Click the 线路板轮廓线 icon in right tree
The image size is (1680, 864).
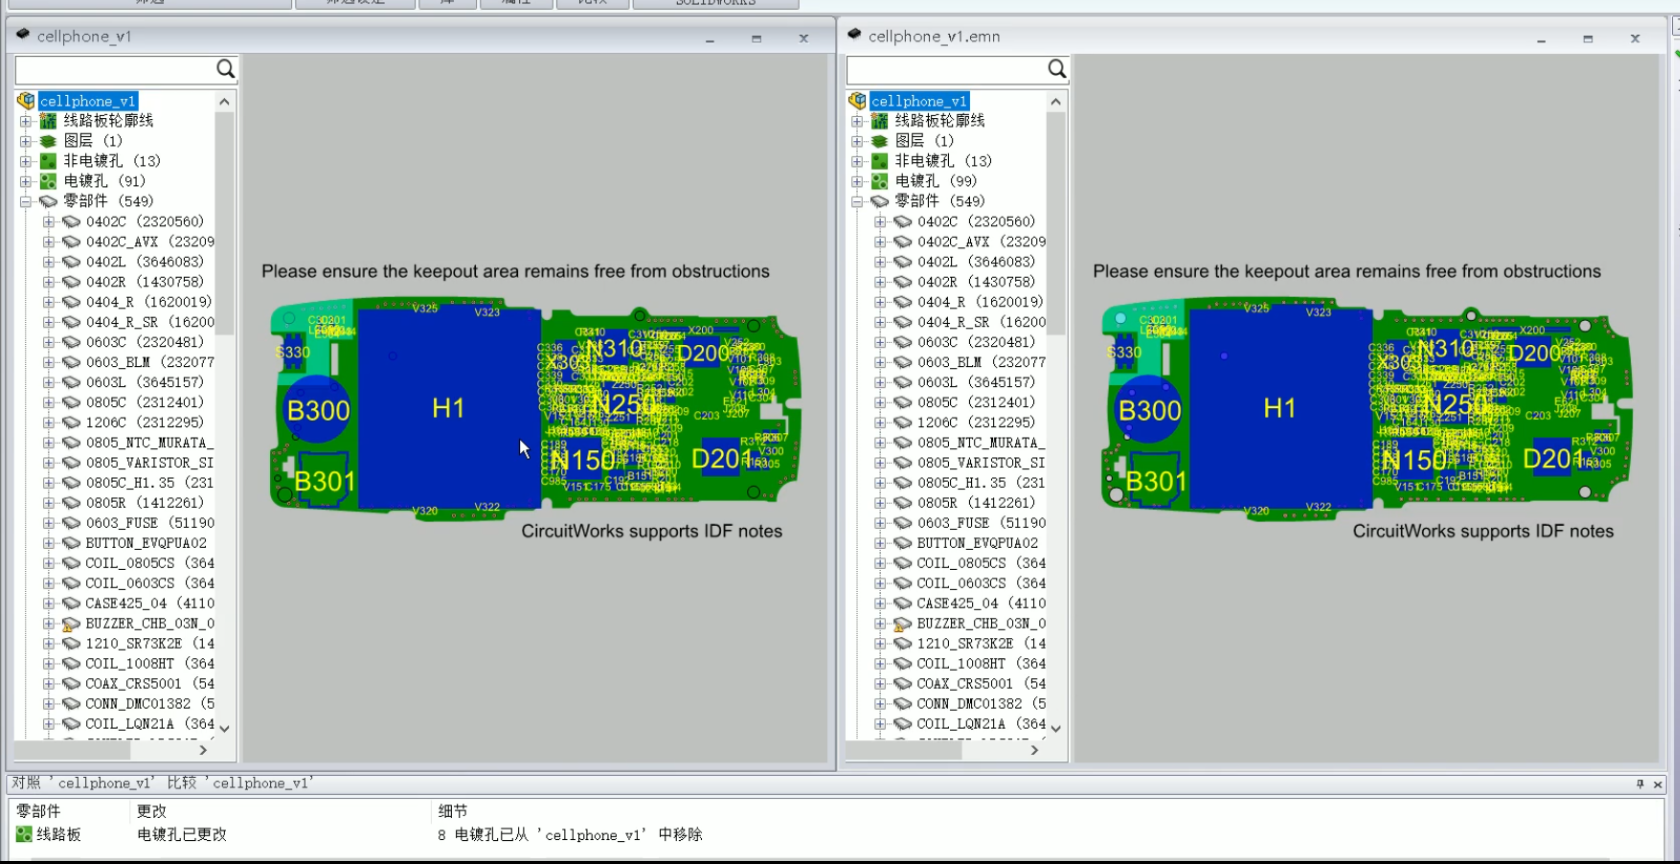879,121
